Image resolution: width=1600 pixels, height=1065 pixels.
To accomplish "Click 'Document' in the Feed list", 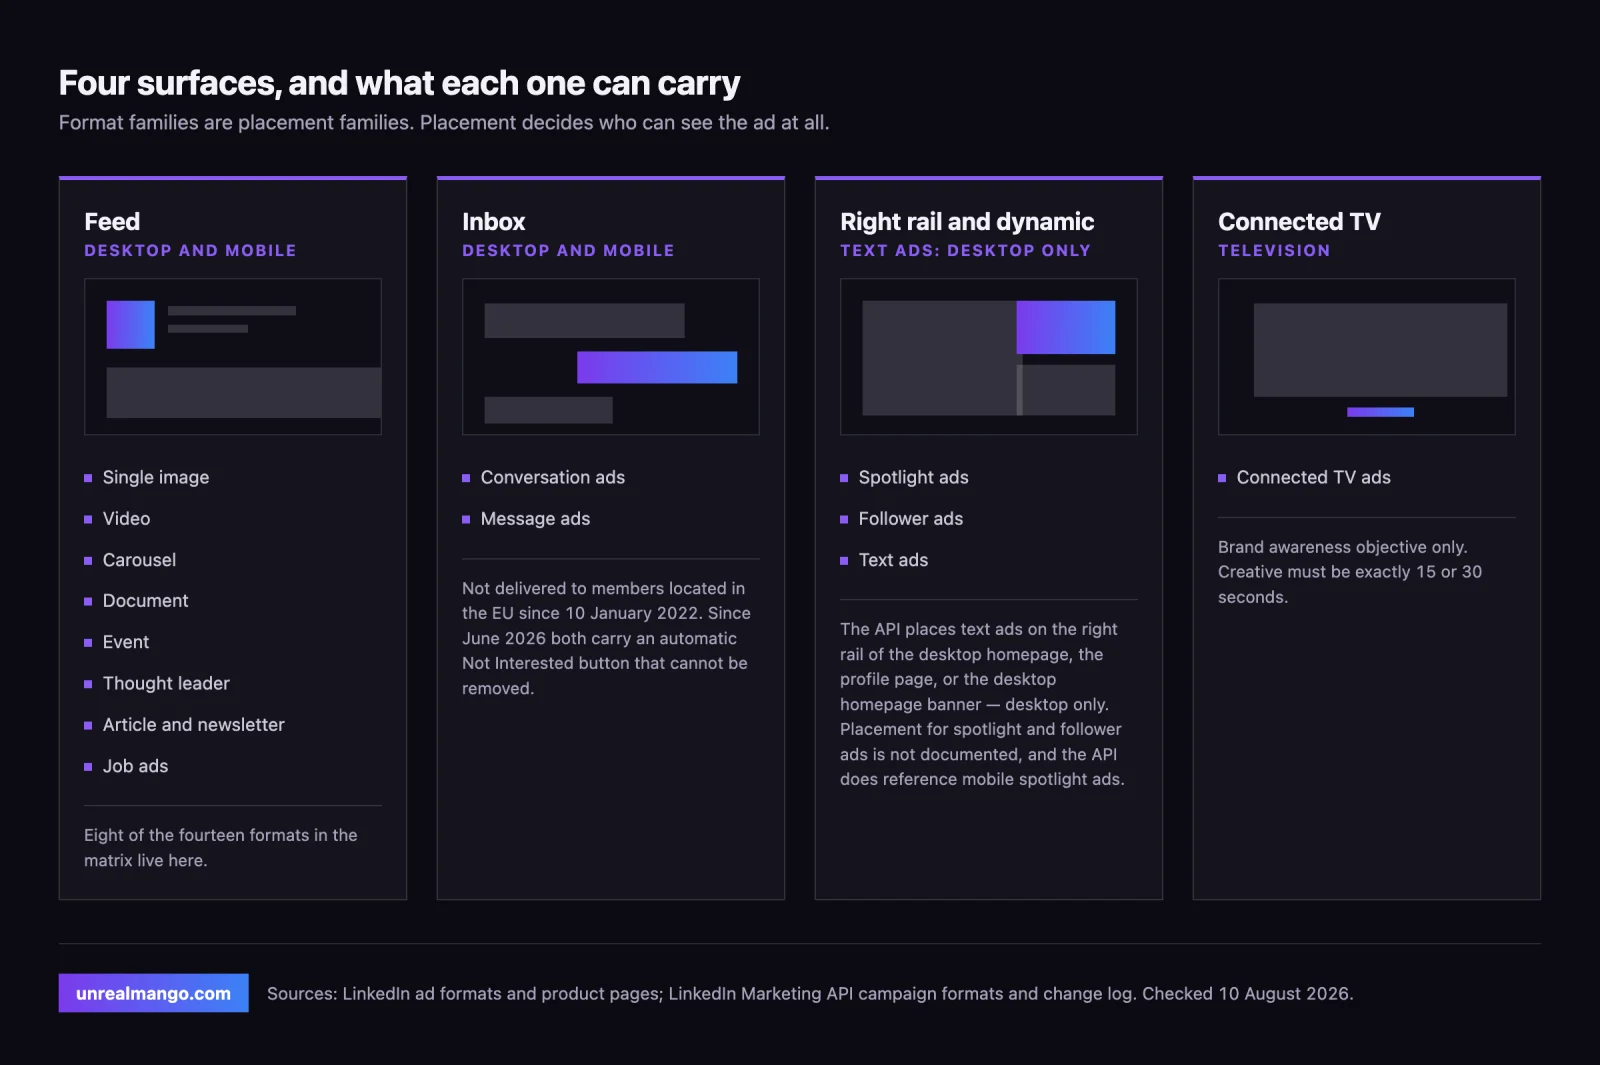I will point(145,601).
